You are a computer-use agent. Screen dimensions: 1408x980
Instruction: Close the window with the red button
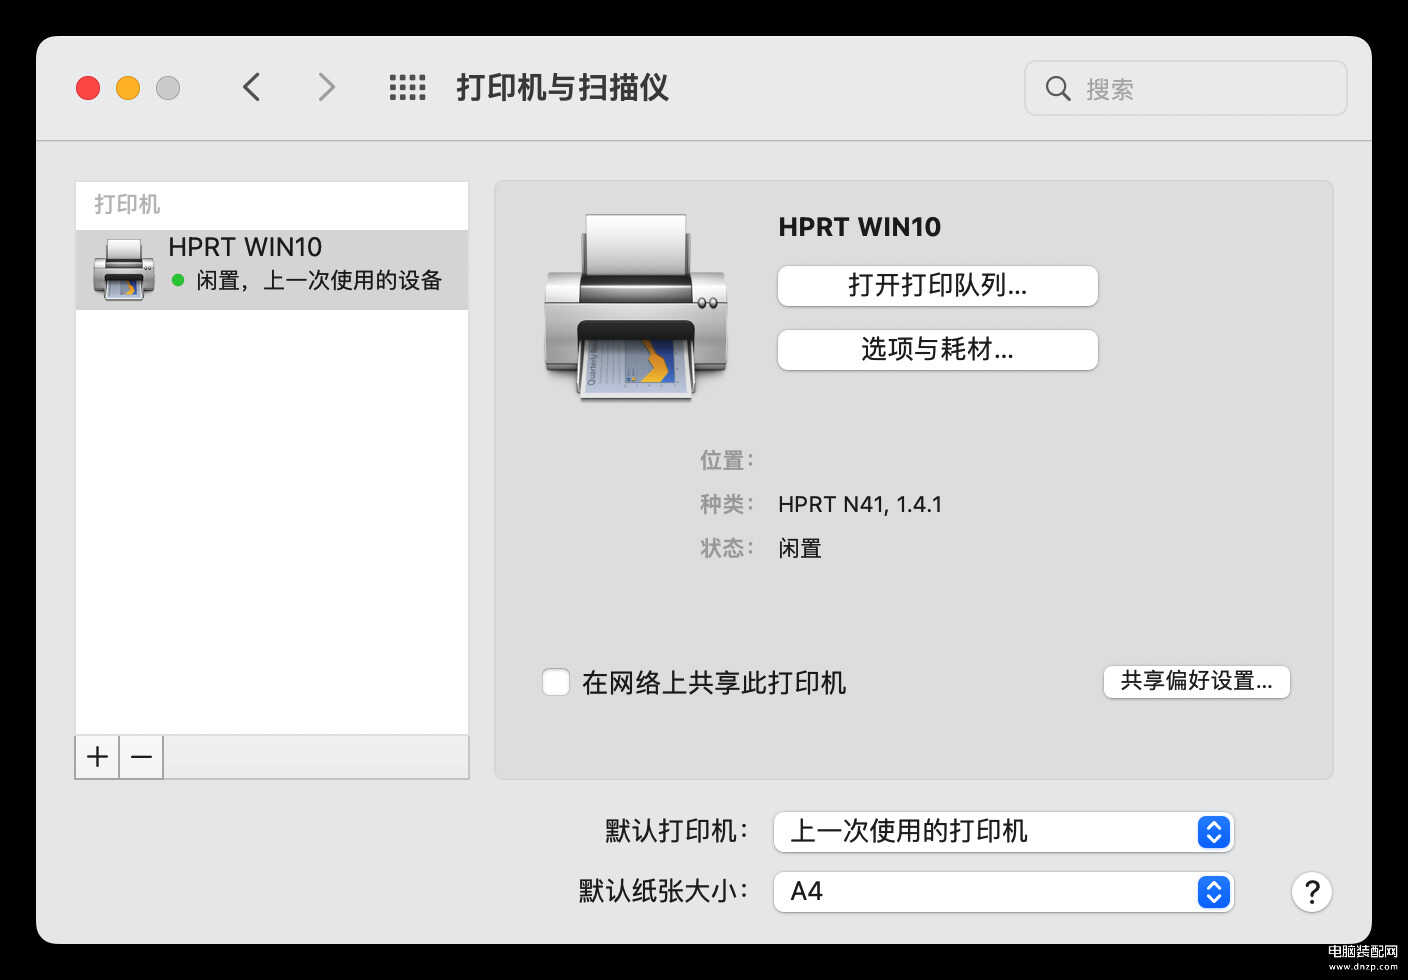click(x=88, y=88)
